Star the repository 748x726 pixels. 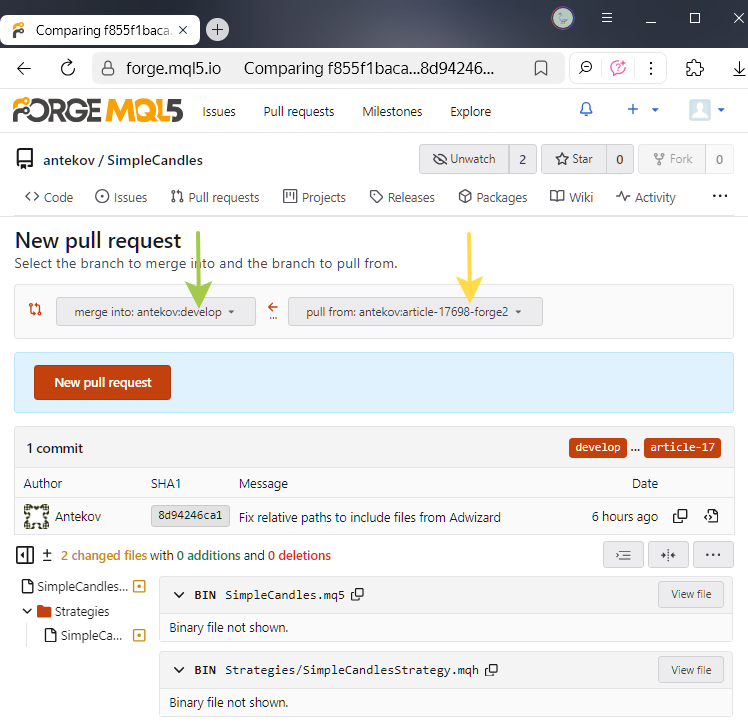(x=574, y=159)
